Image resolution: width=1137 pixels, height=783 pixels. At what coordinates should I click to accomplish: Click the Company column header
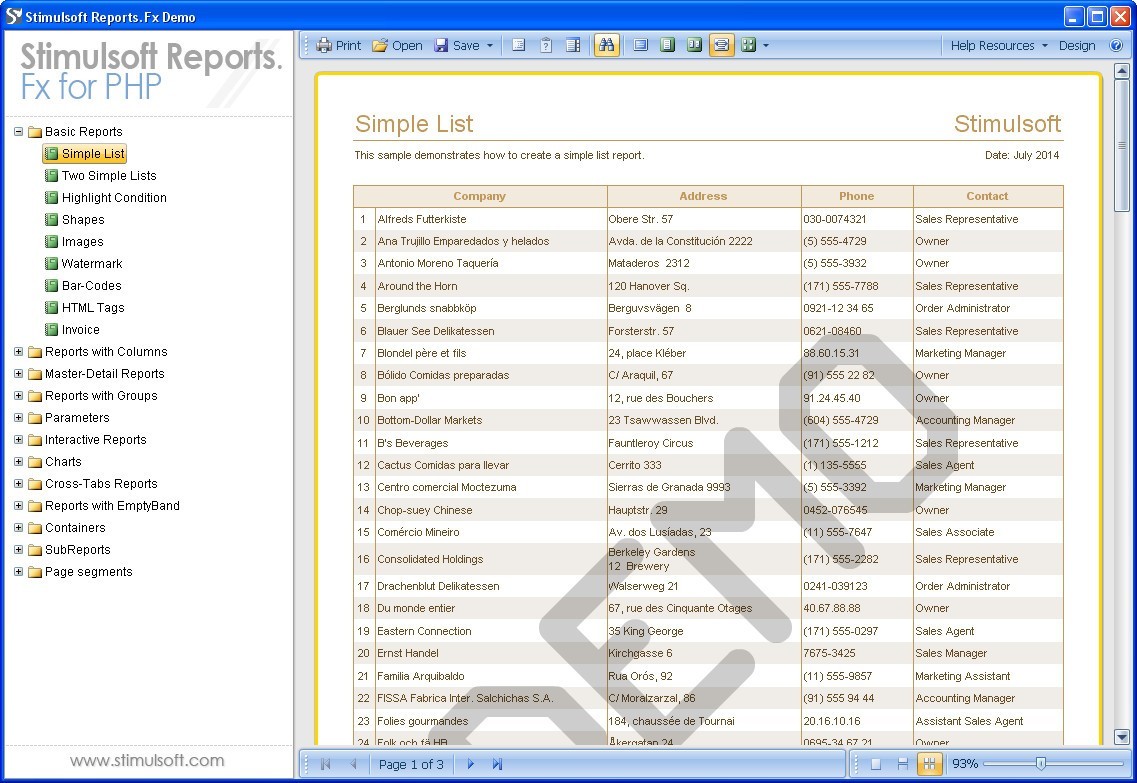point(480,196)
